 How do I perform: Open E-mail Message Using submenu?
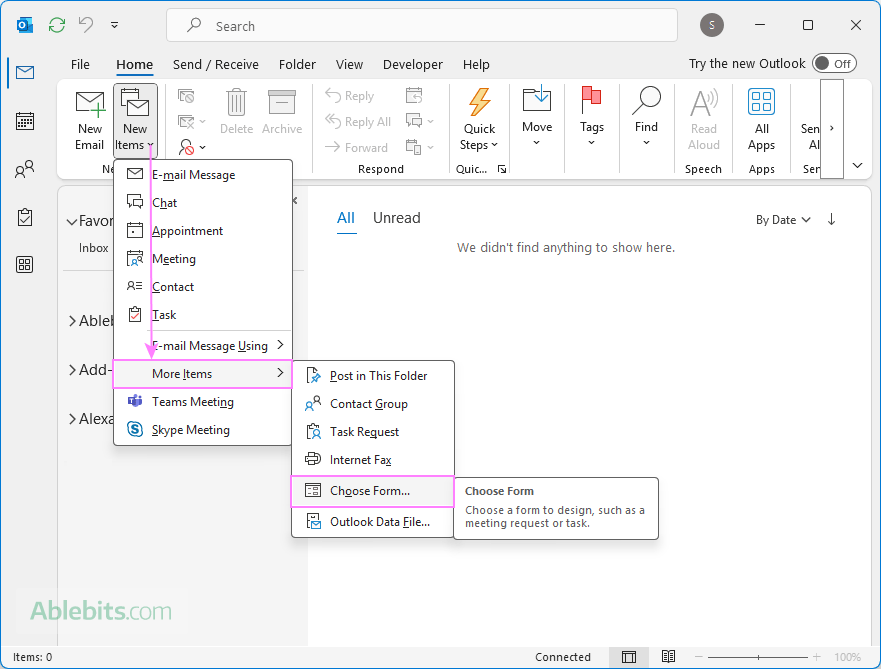[x=203, y=345]
